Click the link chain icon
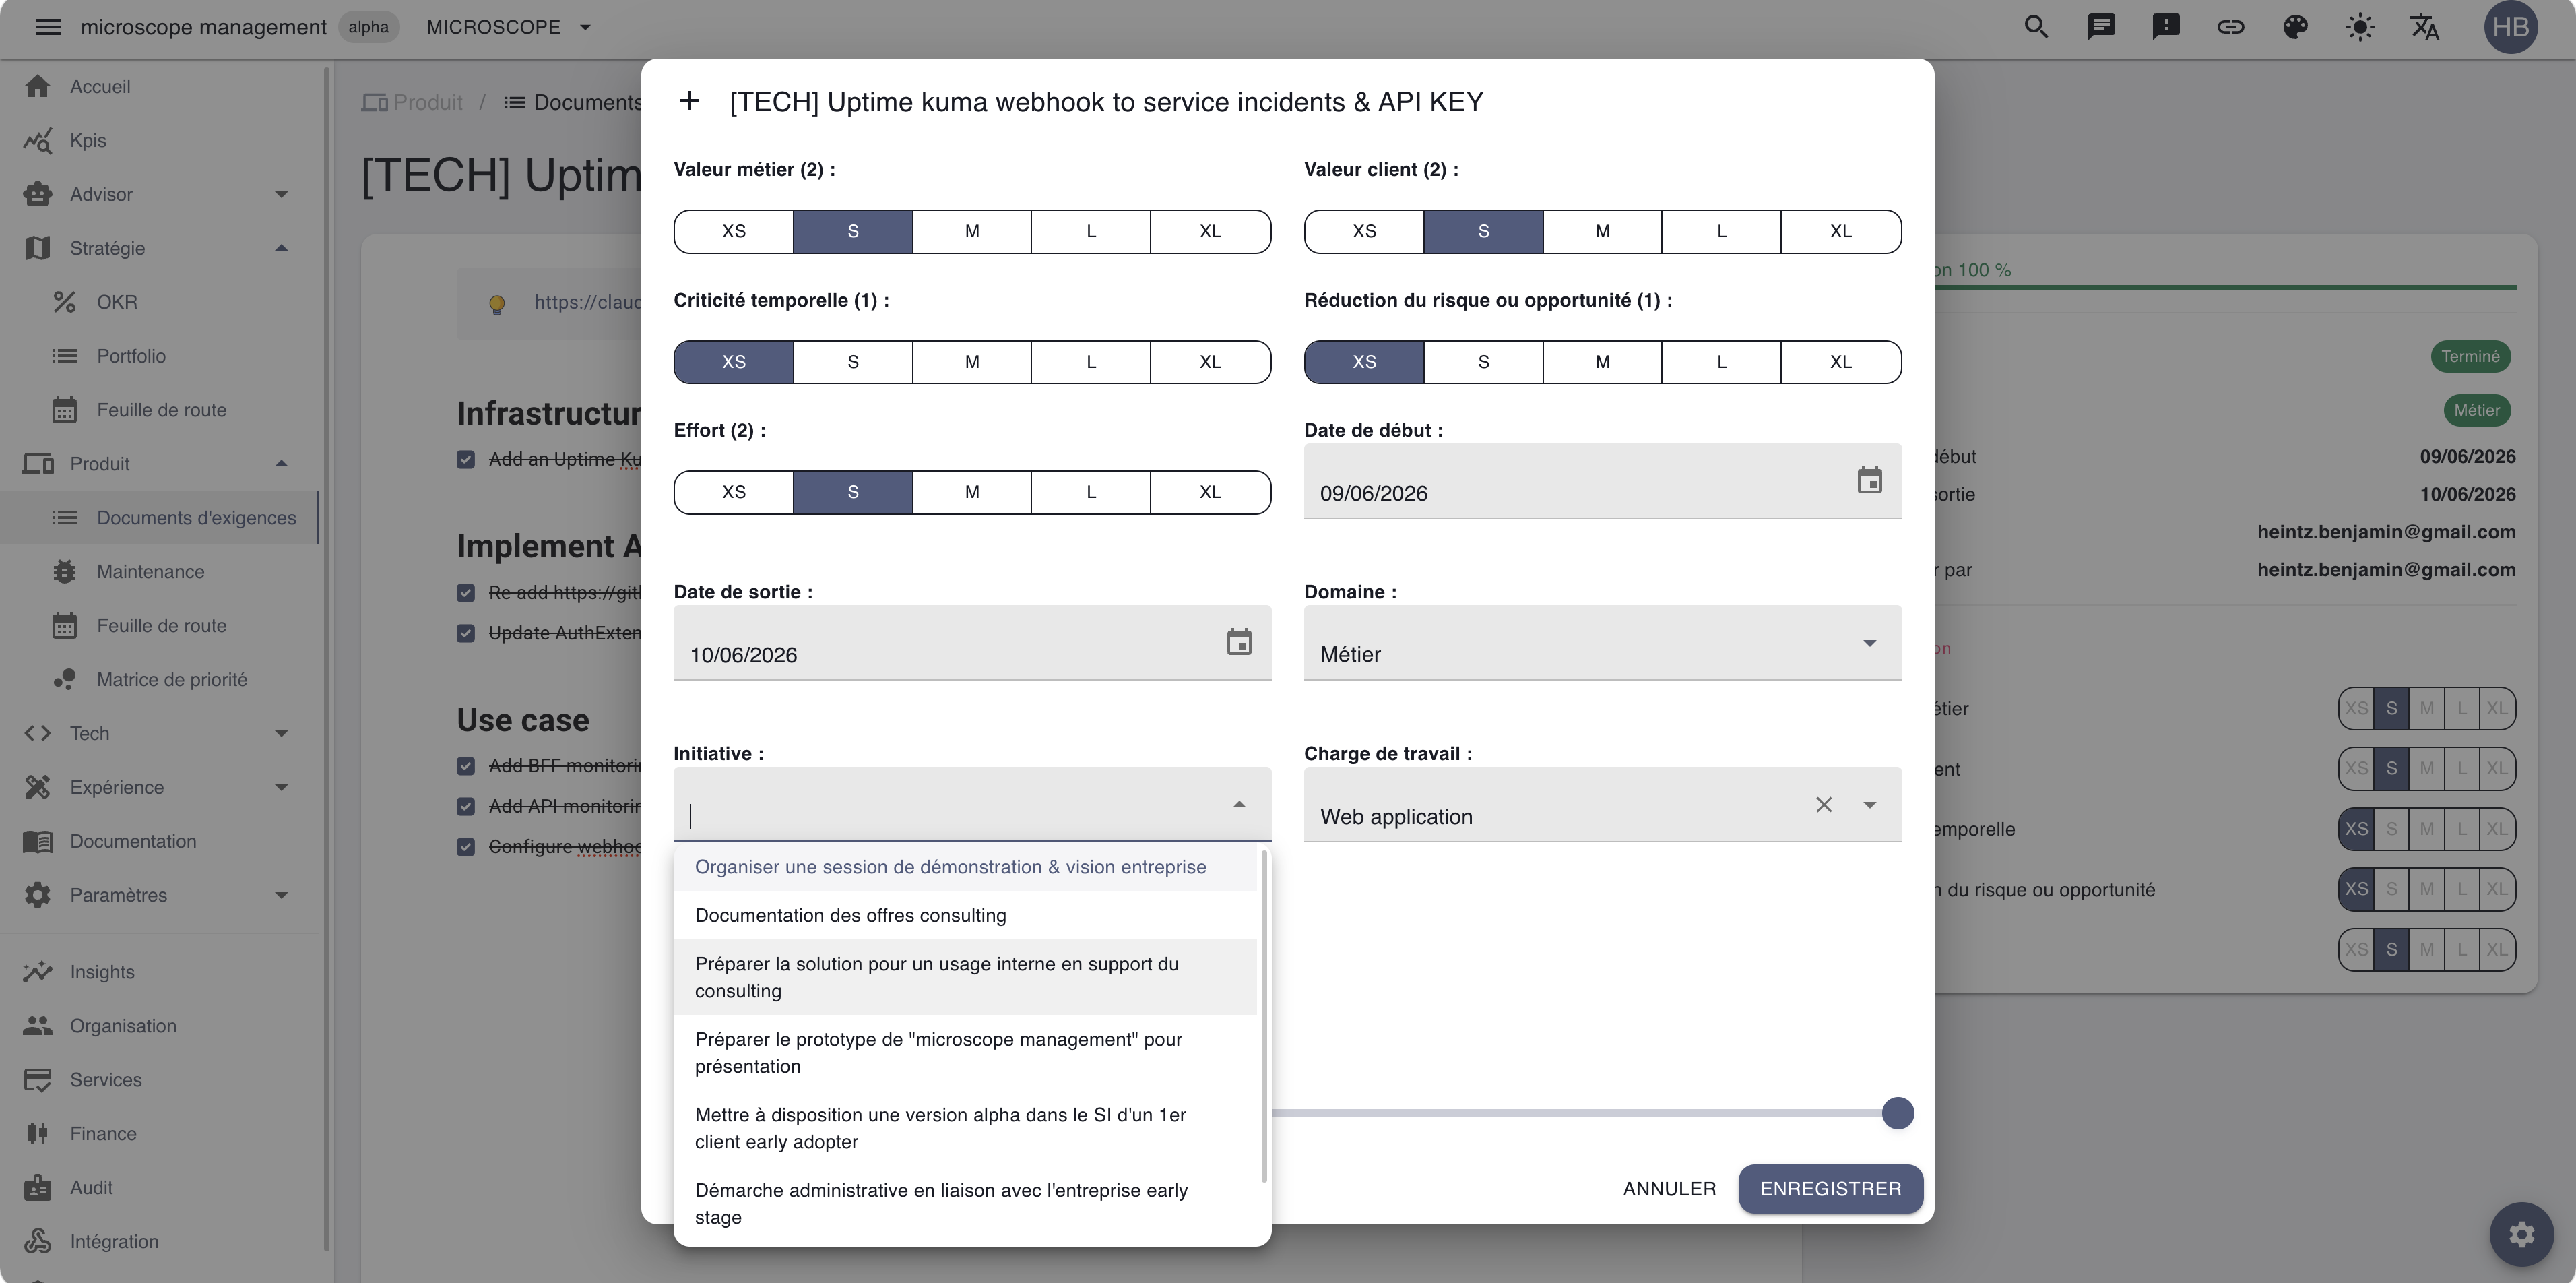This screenshot has width=2576, height=1283. point(2230,27)
